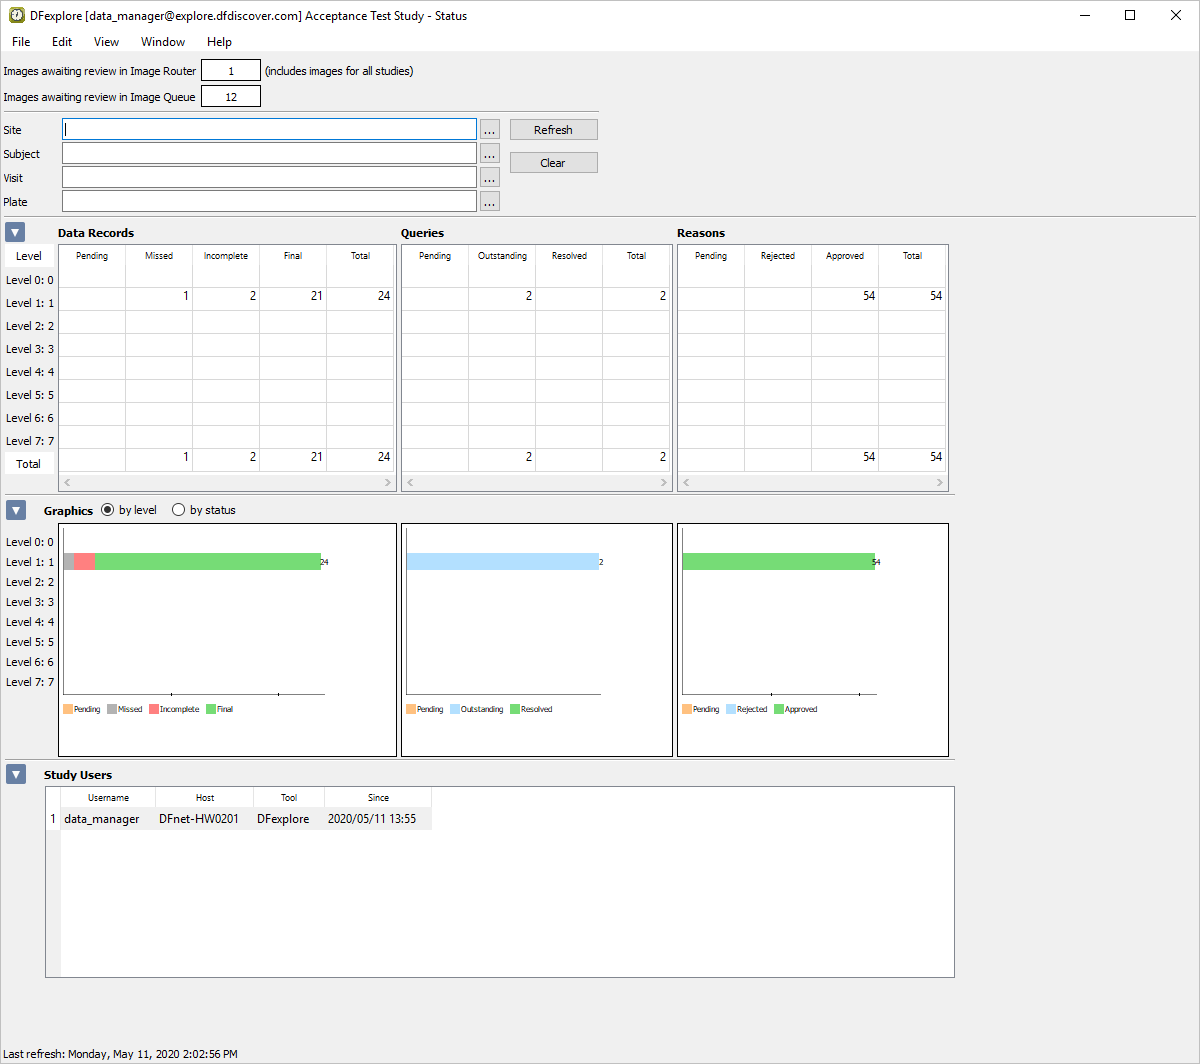Open the Visit selection browse button
The width and height of the screenshot is (1200, 1064).
coord(489,178)
